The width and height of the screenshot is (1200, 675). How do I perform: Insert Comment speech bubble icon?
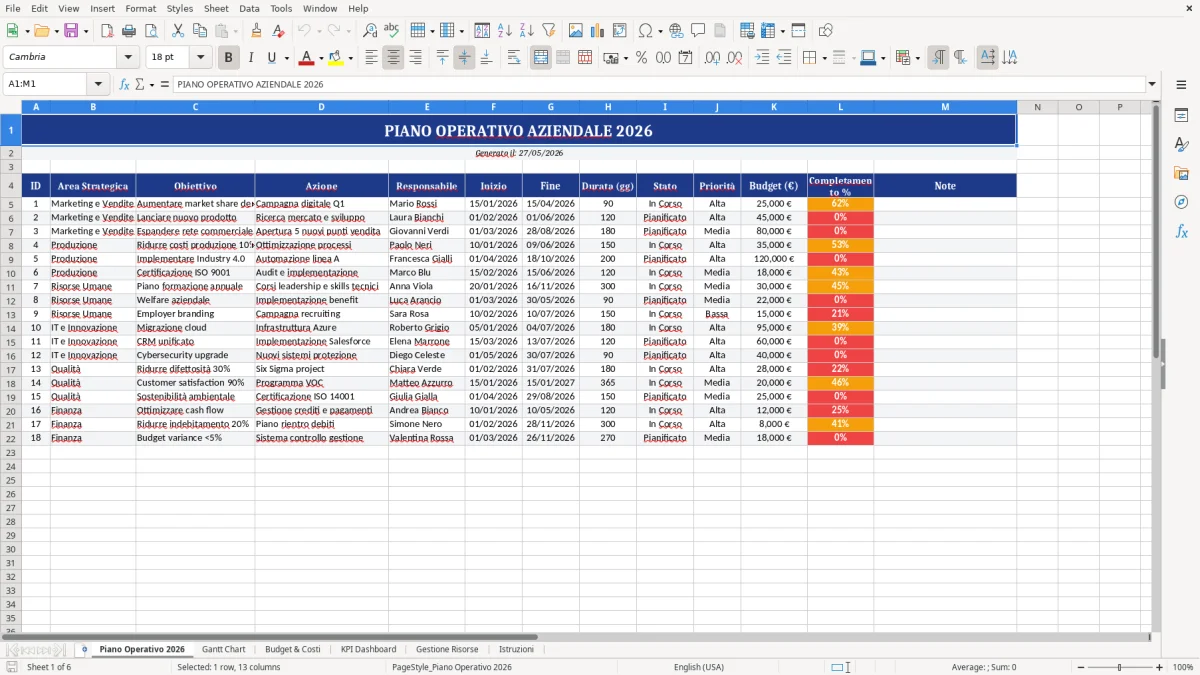tap(698, 31)
